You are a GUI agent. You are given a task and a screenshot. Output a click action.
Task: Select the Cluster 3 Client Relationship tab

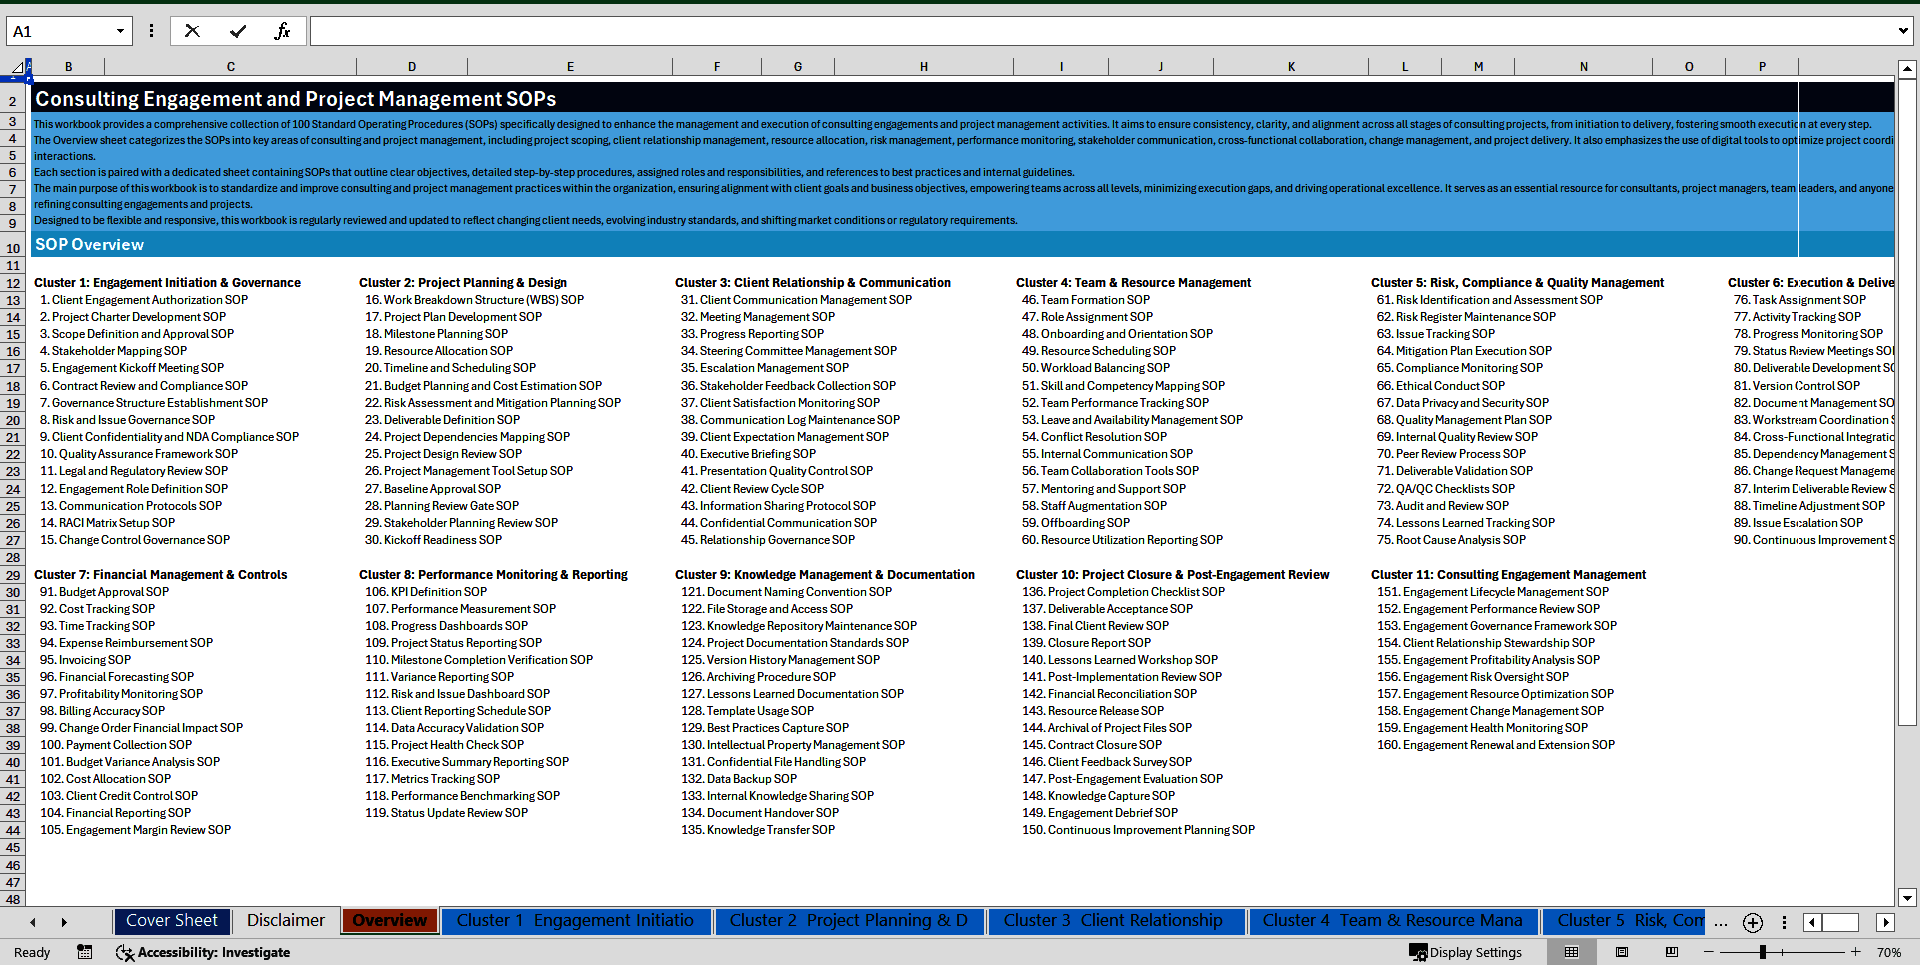coord(1116,921)
